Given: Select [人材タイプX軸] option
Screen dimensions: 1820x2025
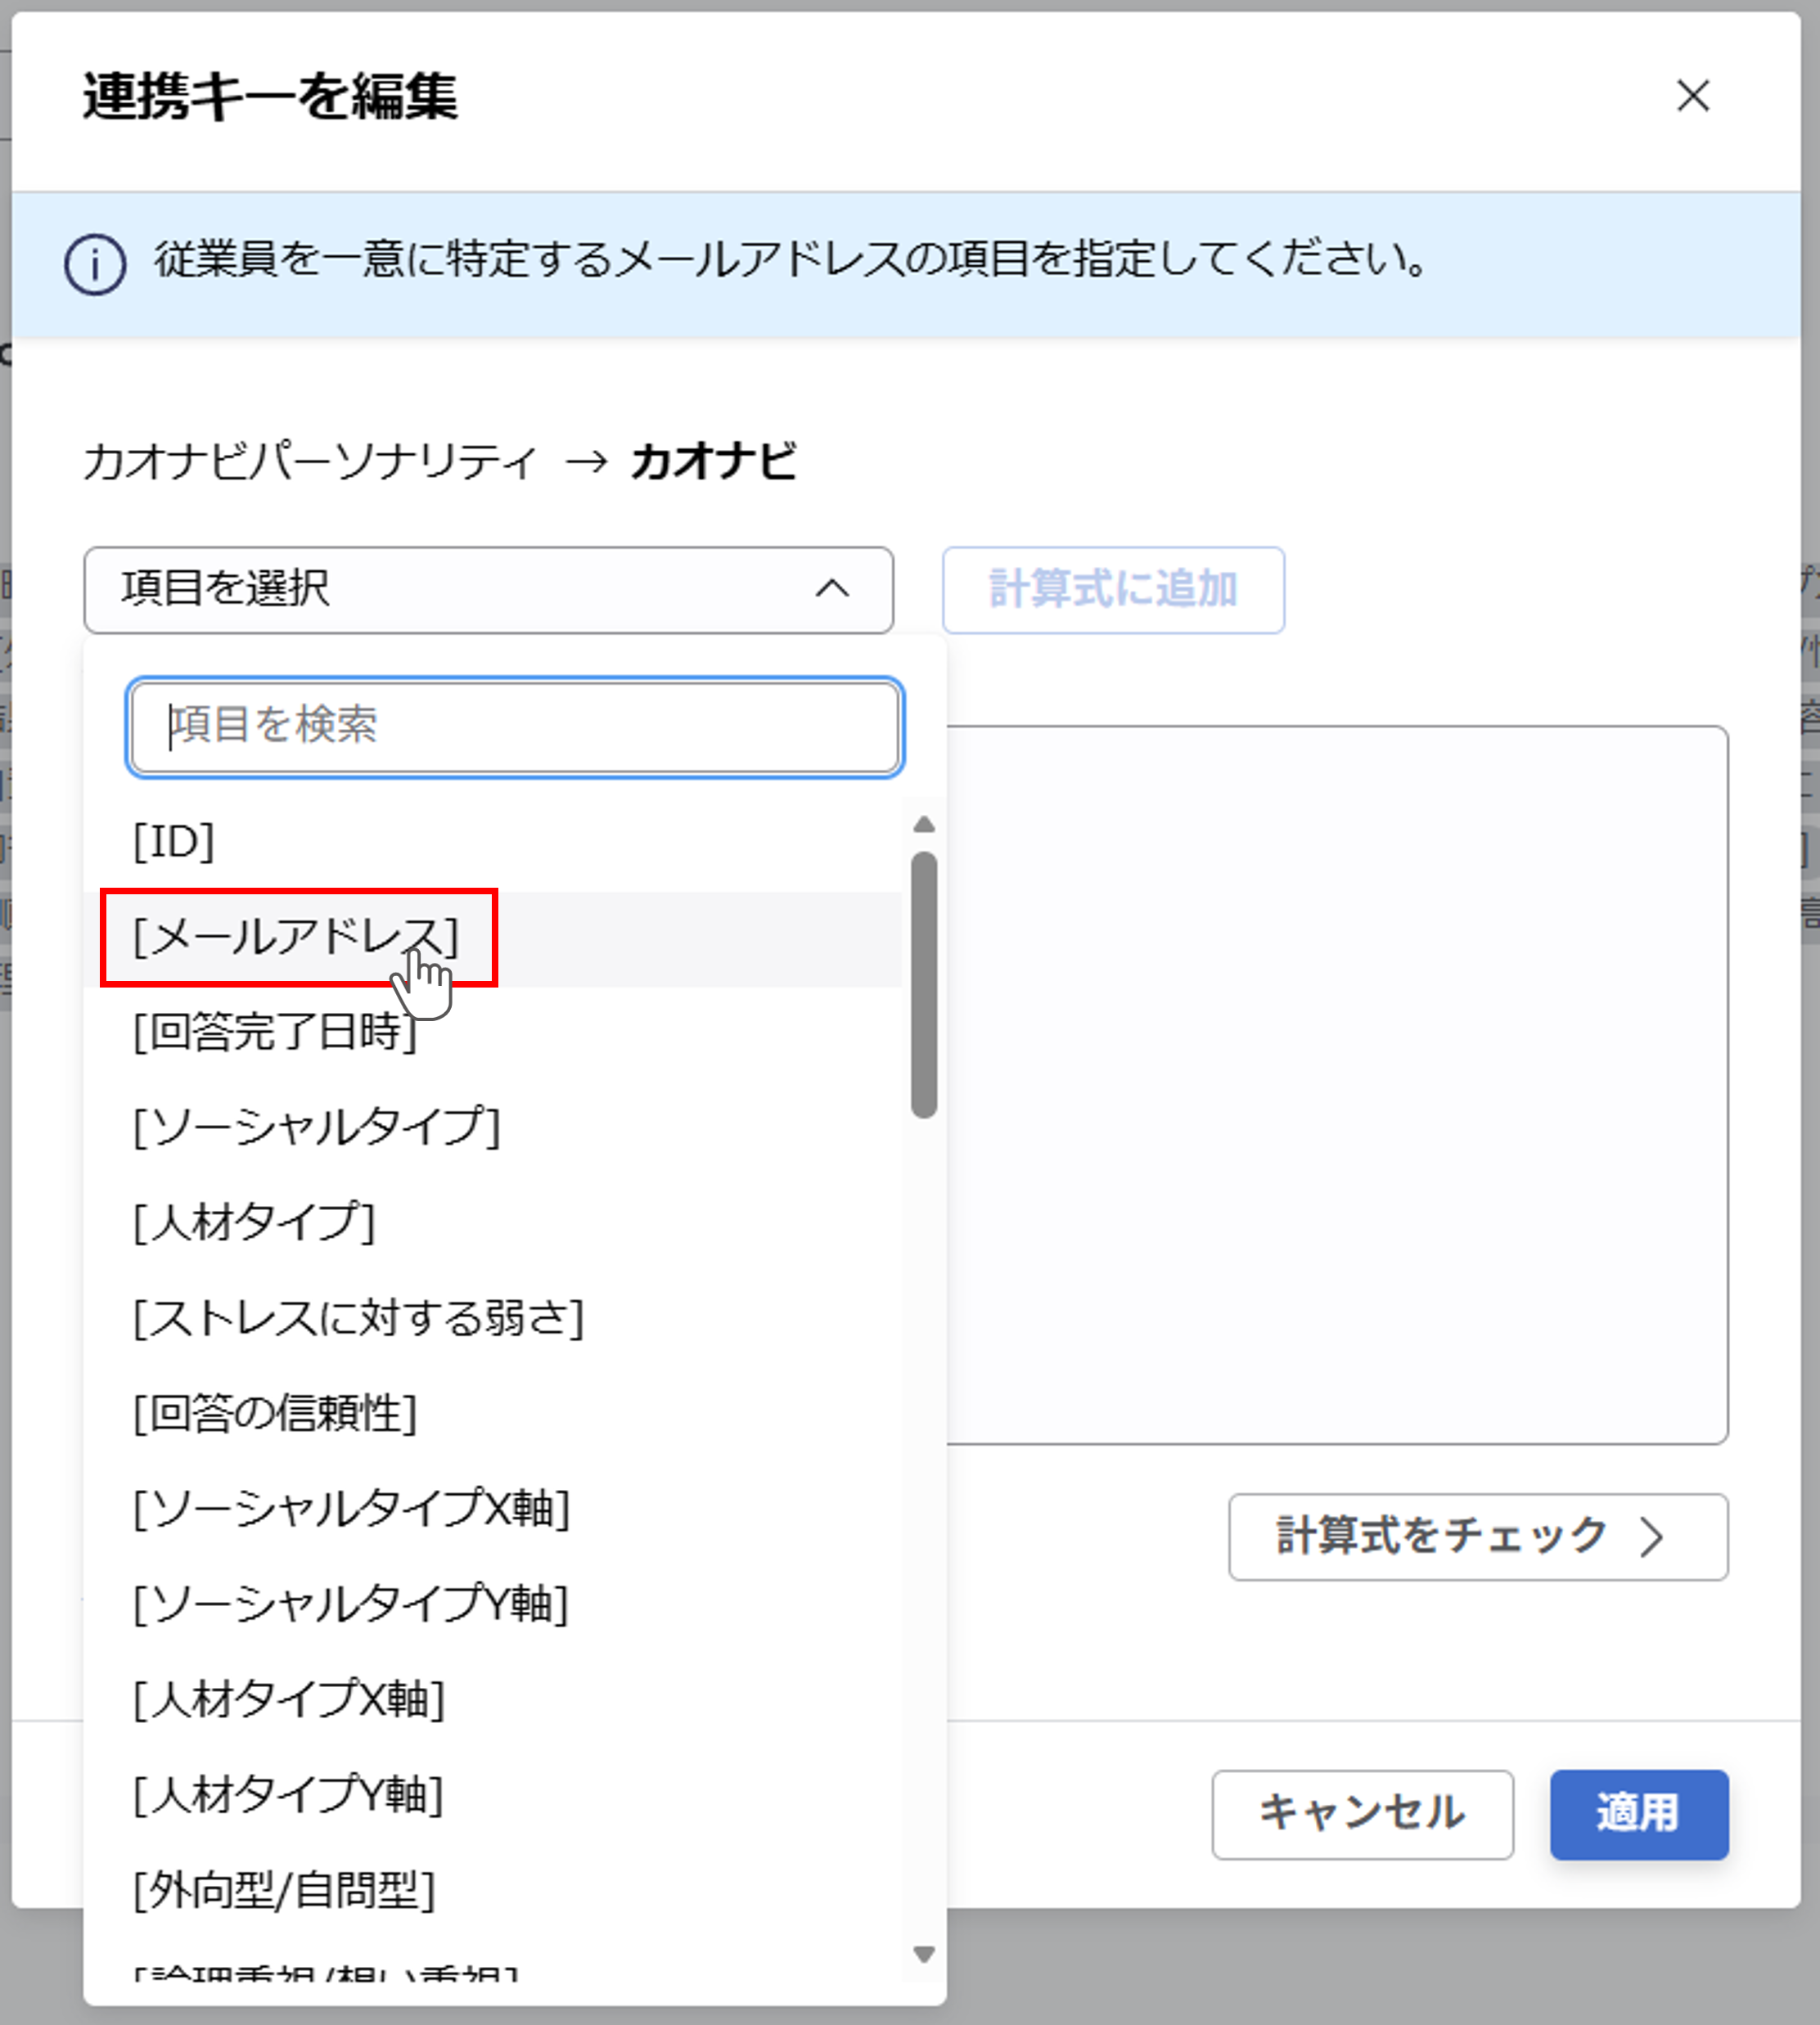Looking at the screenshot, I should point(492,1700).
